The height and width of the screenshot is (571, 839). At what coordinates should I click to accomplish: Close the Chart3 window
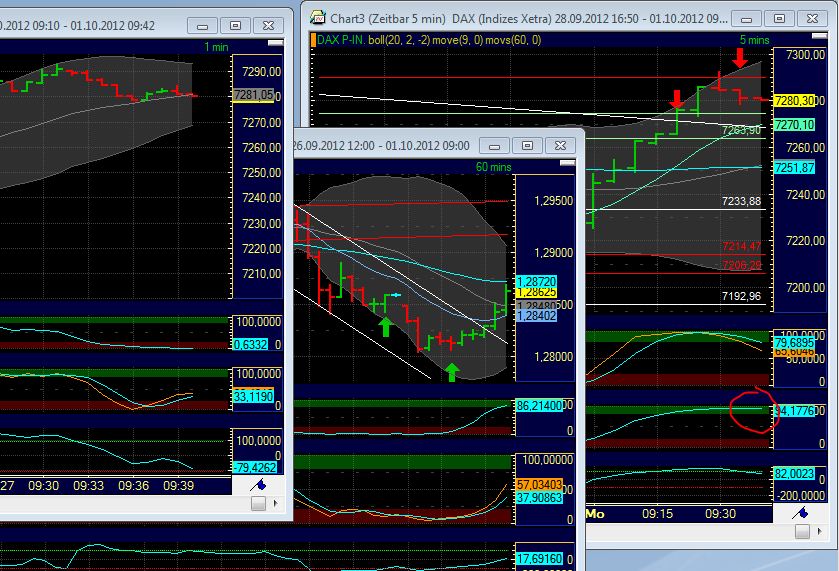coord(812,19)
